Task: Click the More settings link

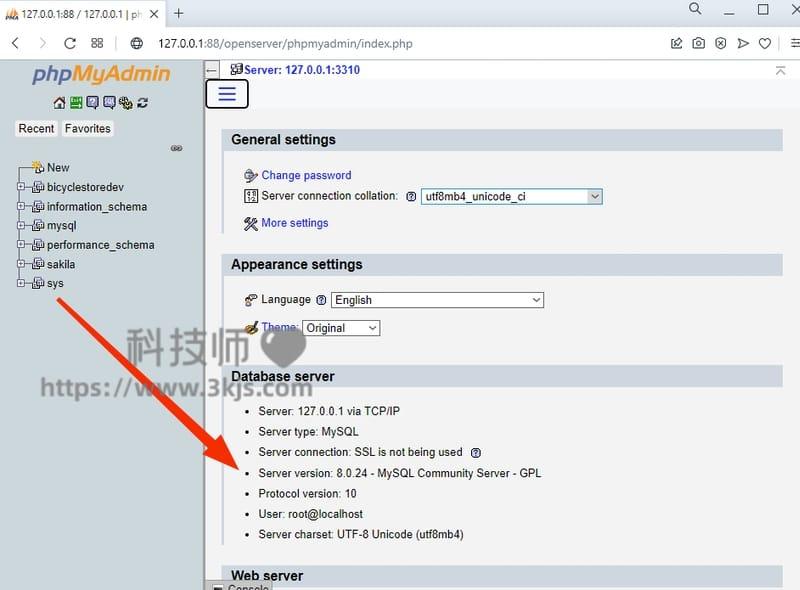Action: [x=294, y=223]
